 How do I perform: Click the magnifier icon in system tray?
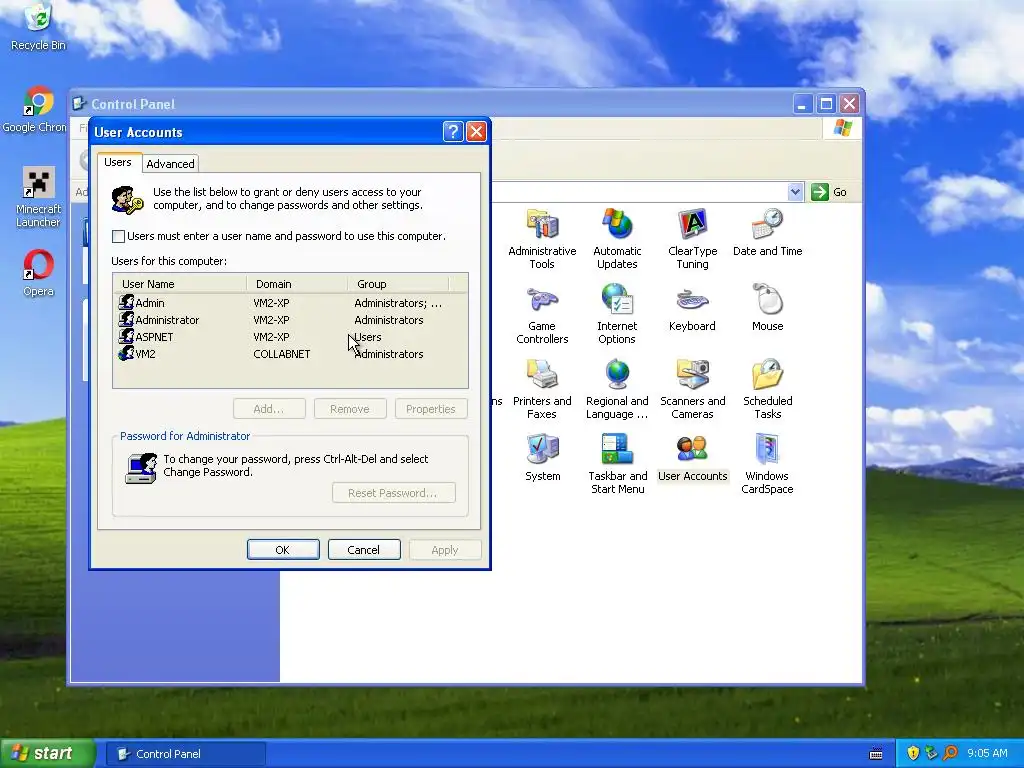coord(950,753)
